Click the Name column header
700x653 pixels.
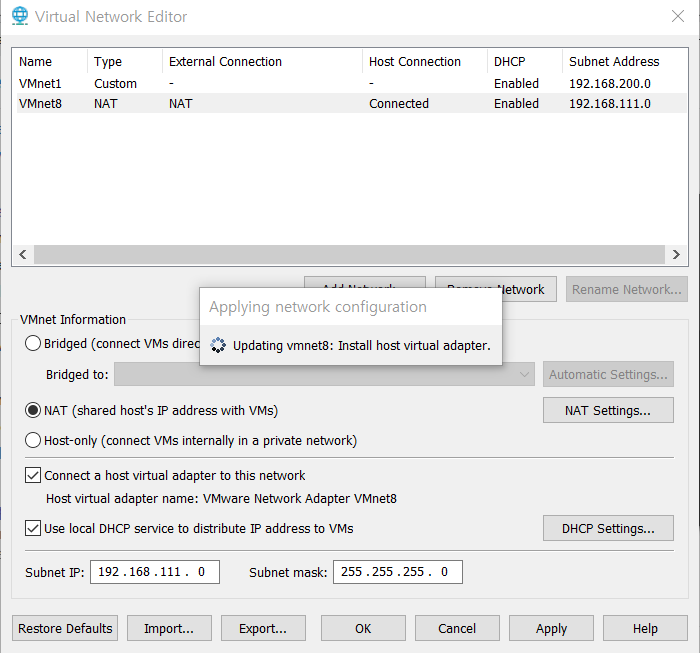tap(35, 62)
